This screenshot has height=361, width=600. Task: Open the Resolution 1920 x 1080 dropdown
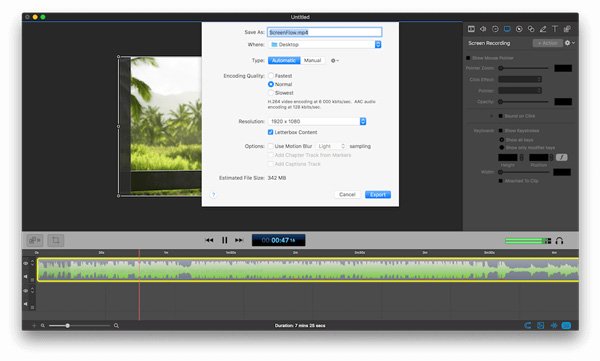(317, 121)
